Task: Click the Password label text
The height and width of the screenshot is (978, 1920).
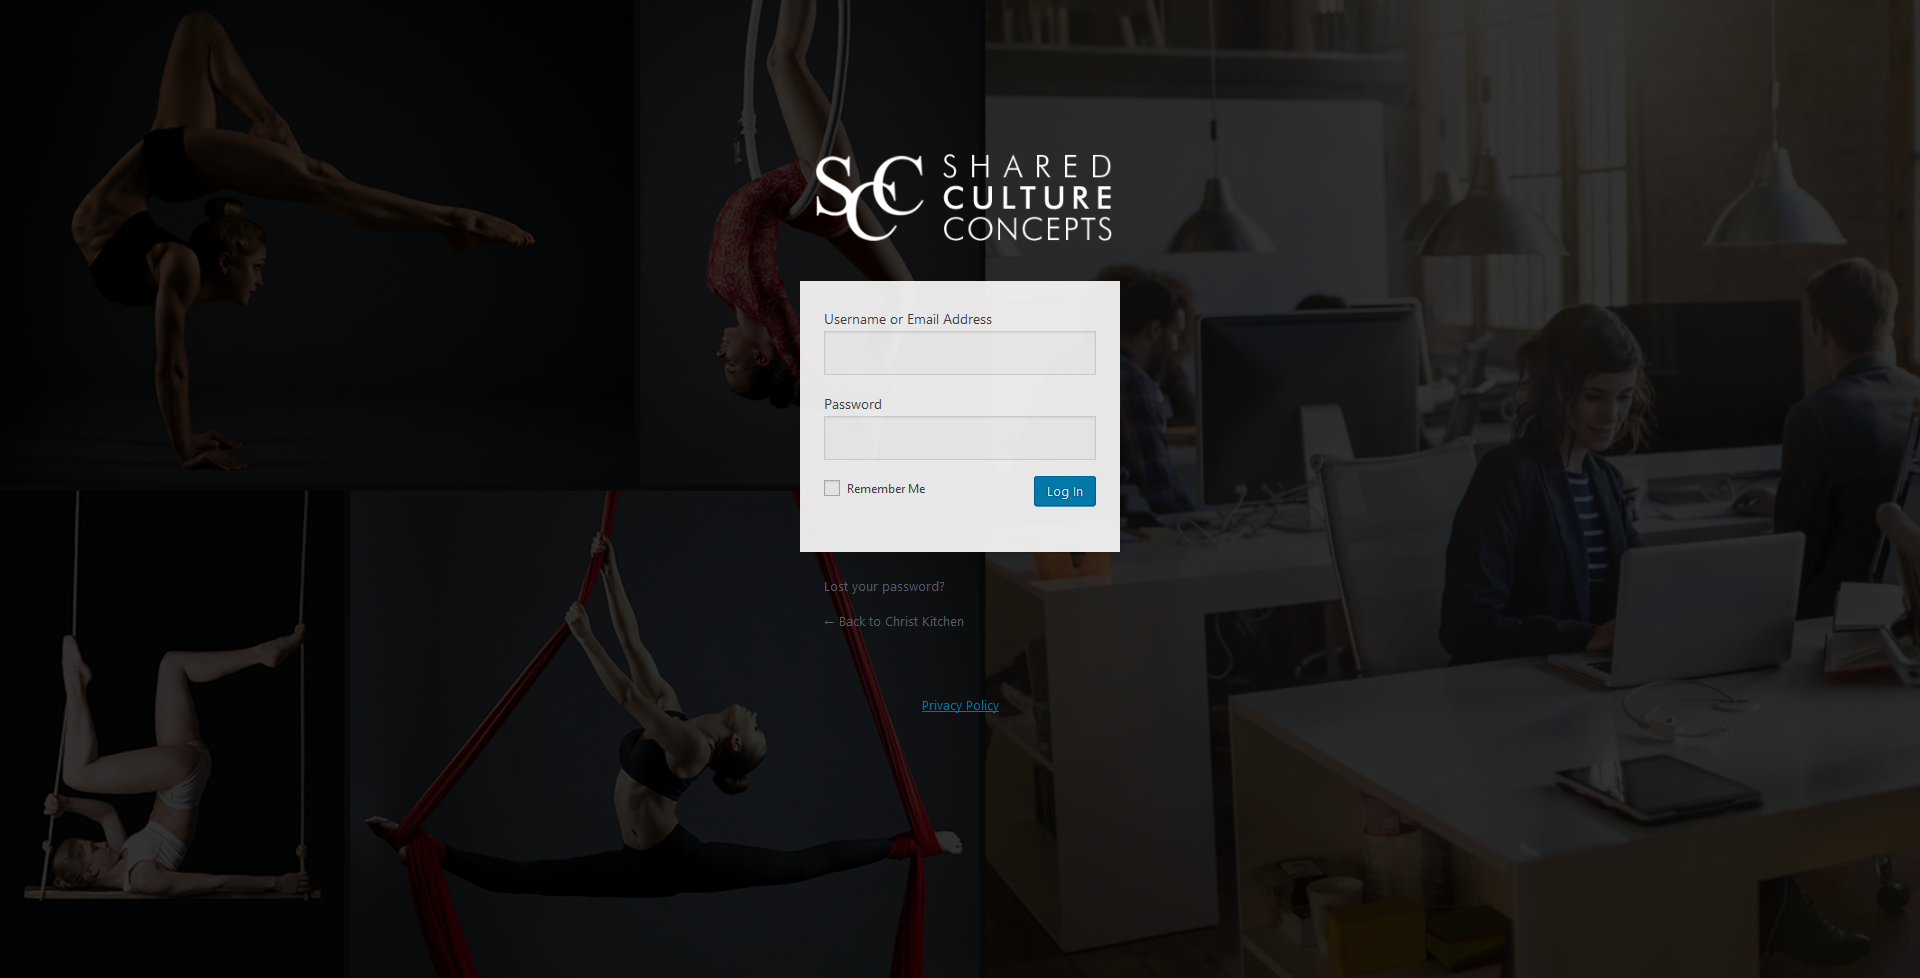Action: pyautogui.click(x=853, y=404)
